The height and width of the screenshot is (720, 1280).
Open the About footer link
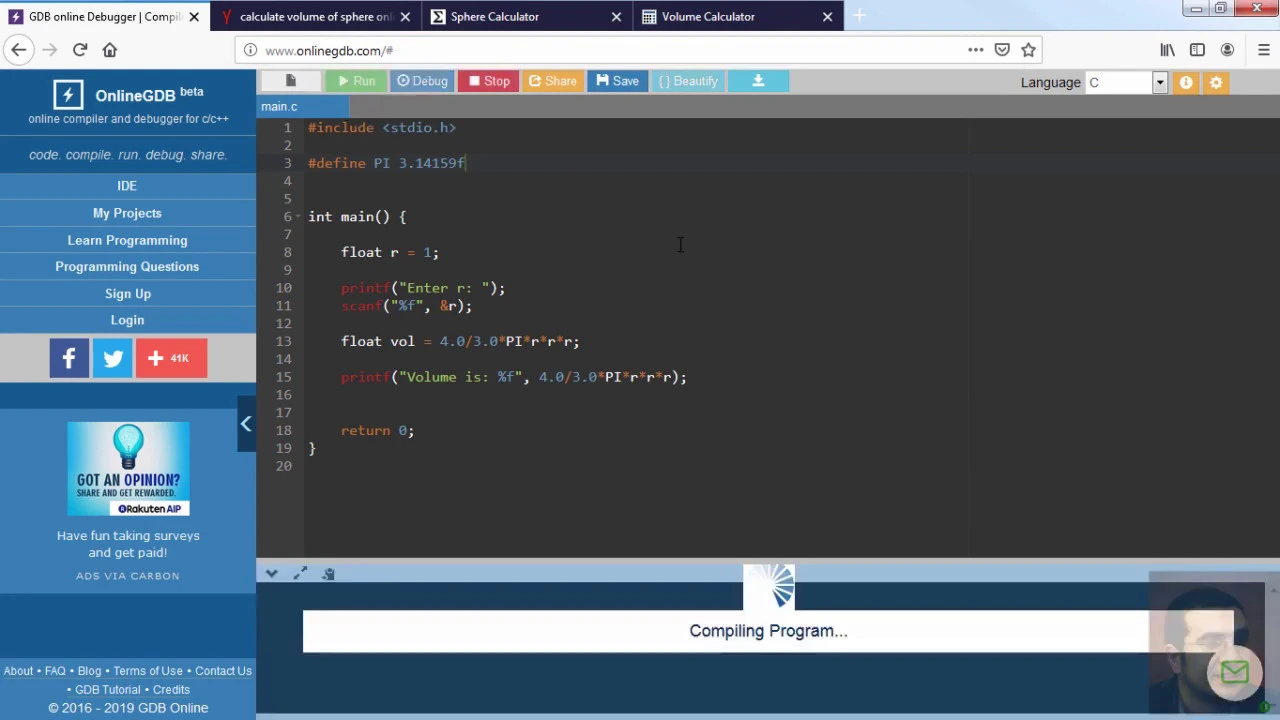pos(18,671)
